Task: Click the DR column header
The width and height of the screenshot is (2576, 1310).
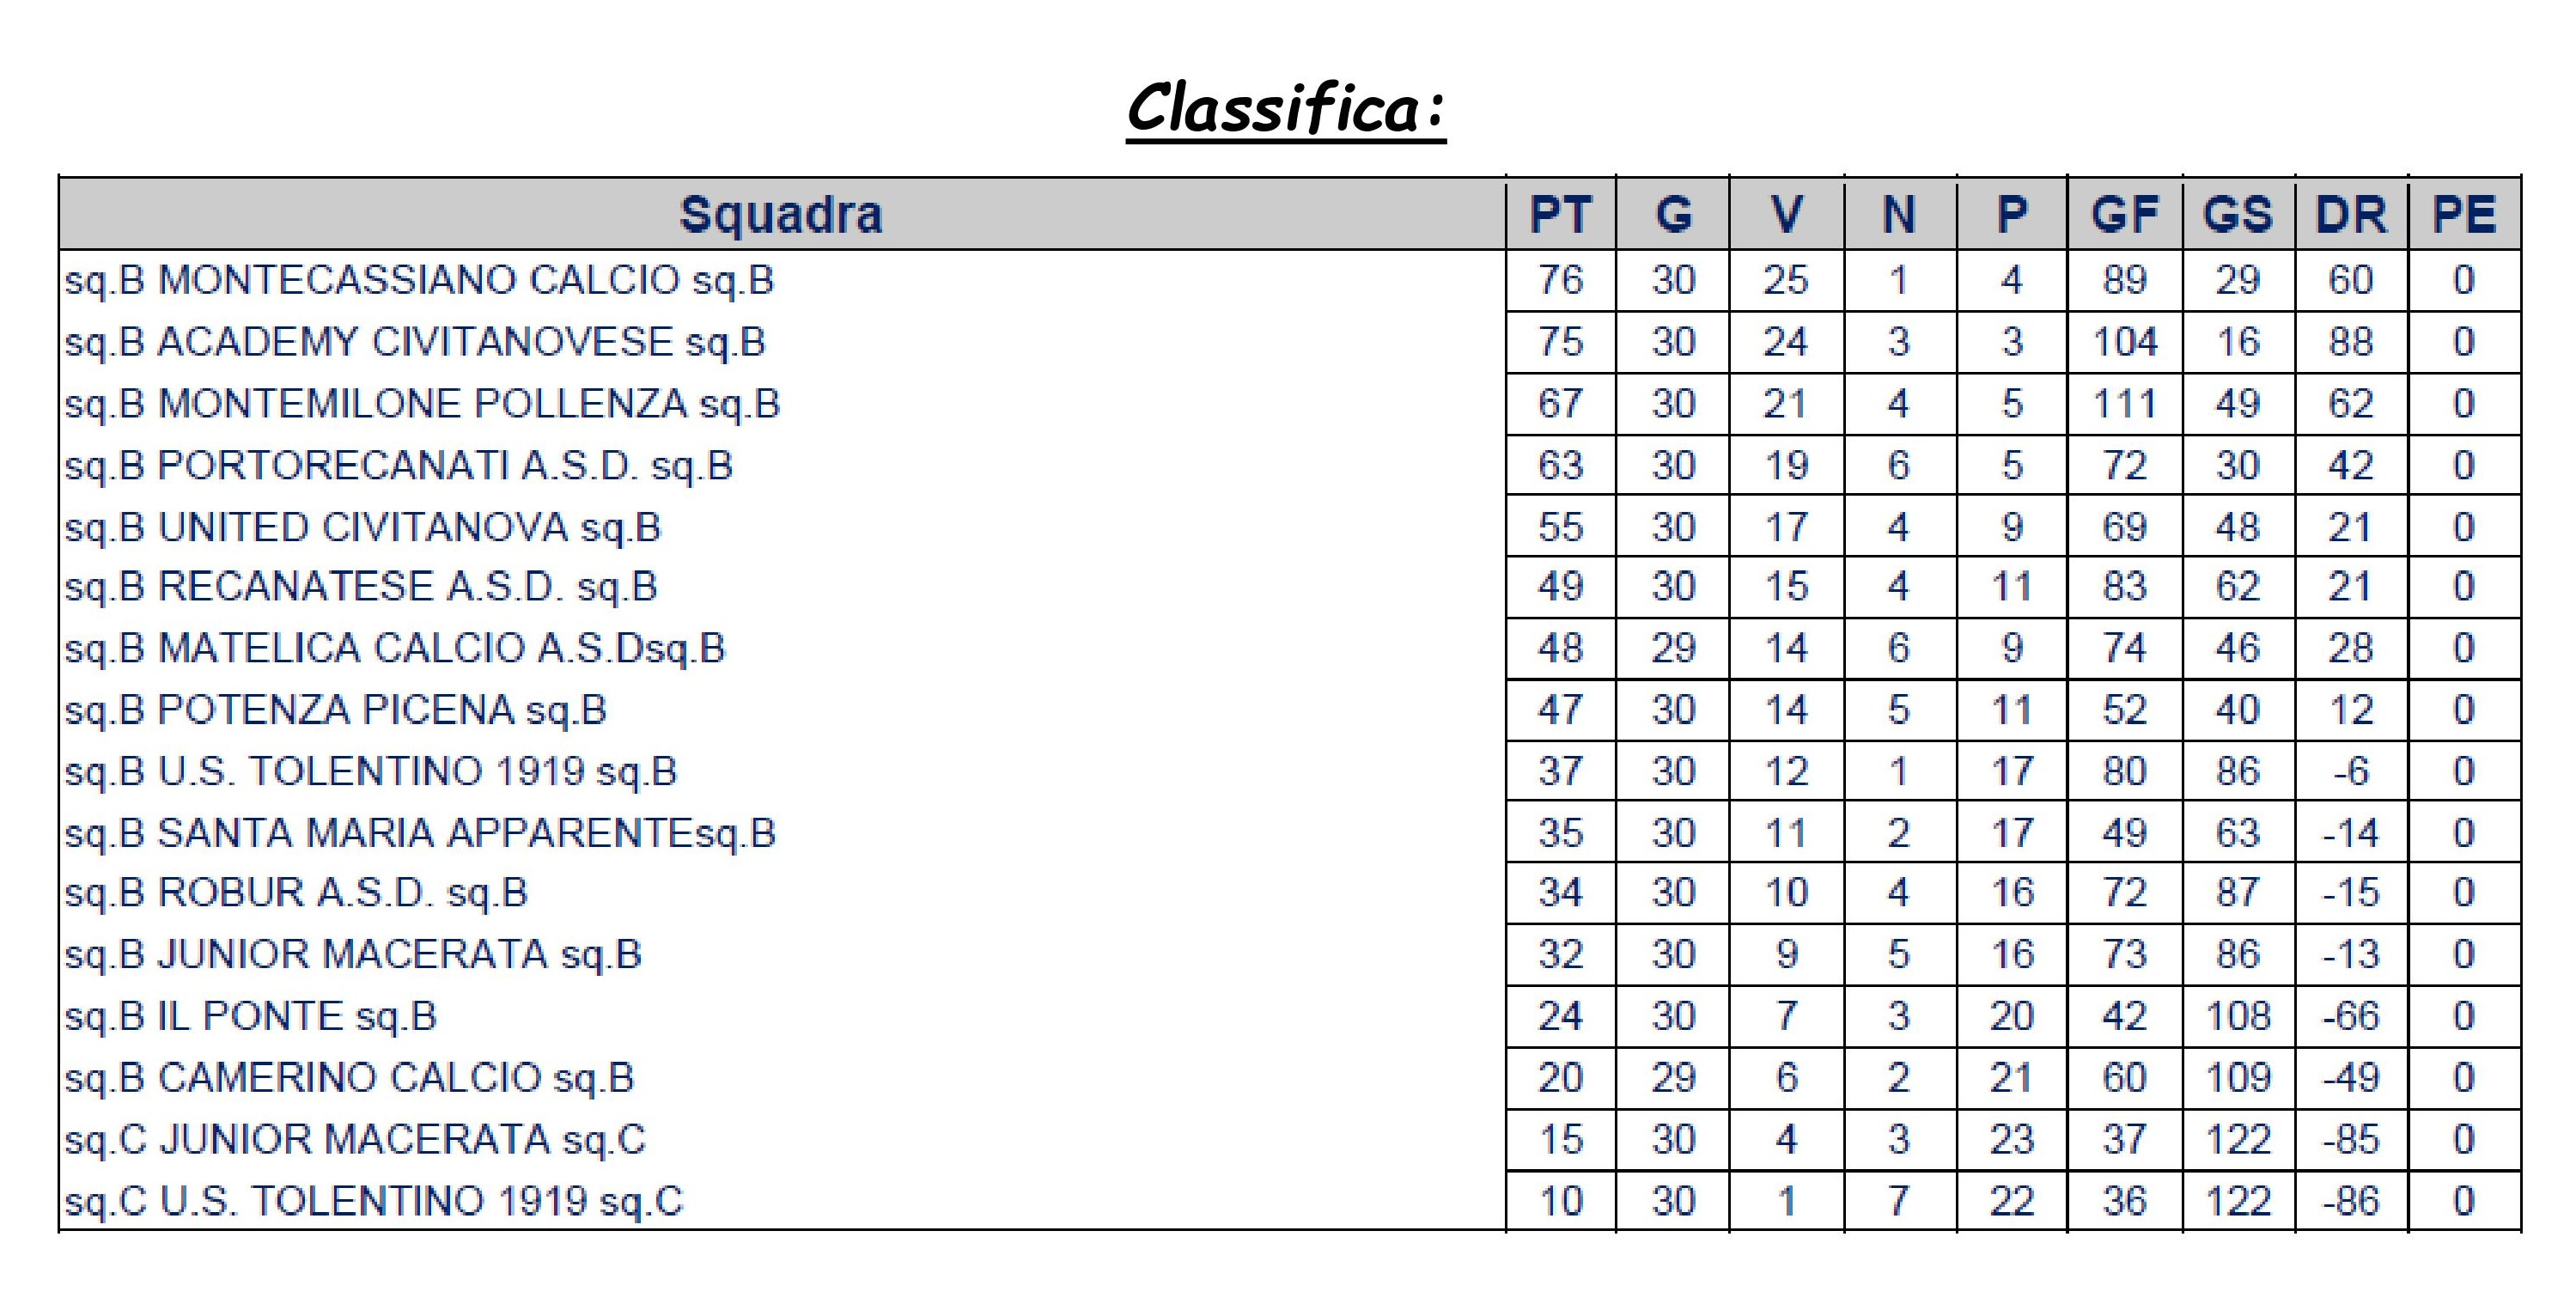Action: (2351, 214)
